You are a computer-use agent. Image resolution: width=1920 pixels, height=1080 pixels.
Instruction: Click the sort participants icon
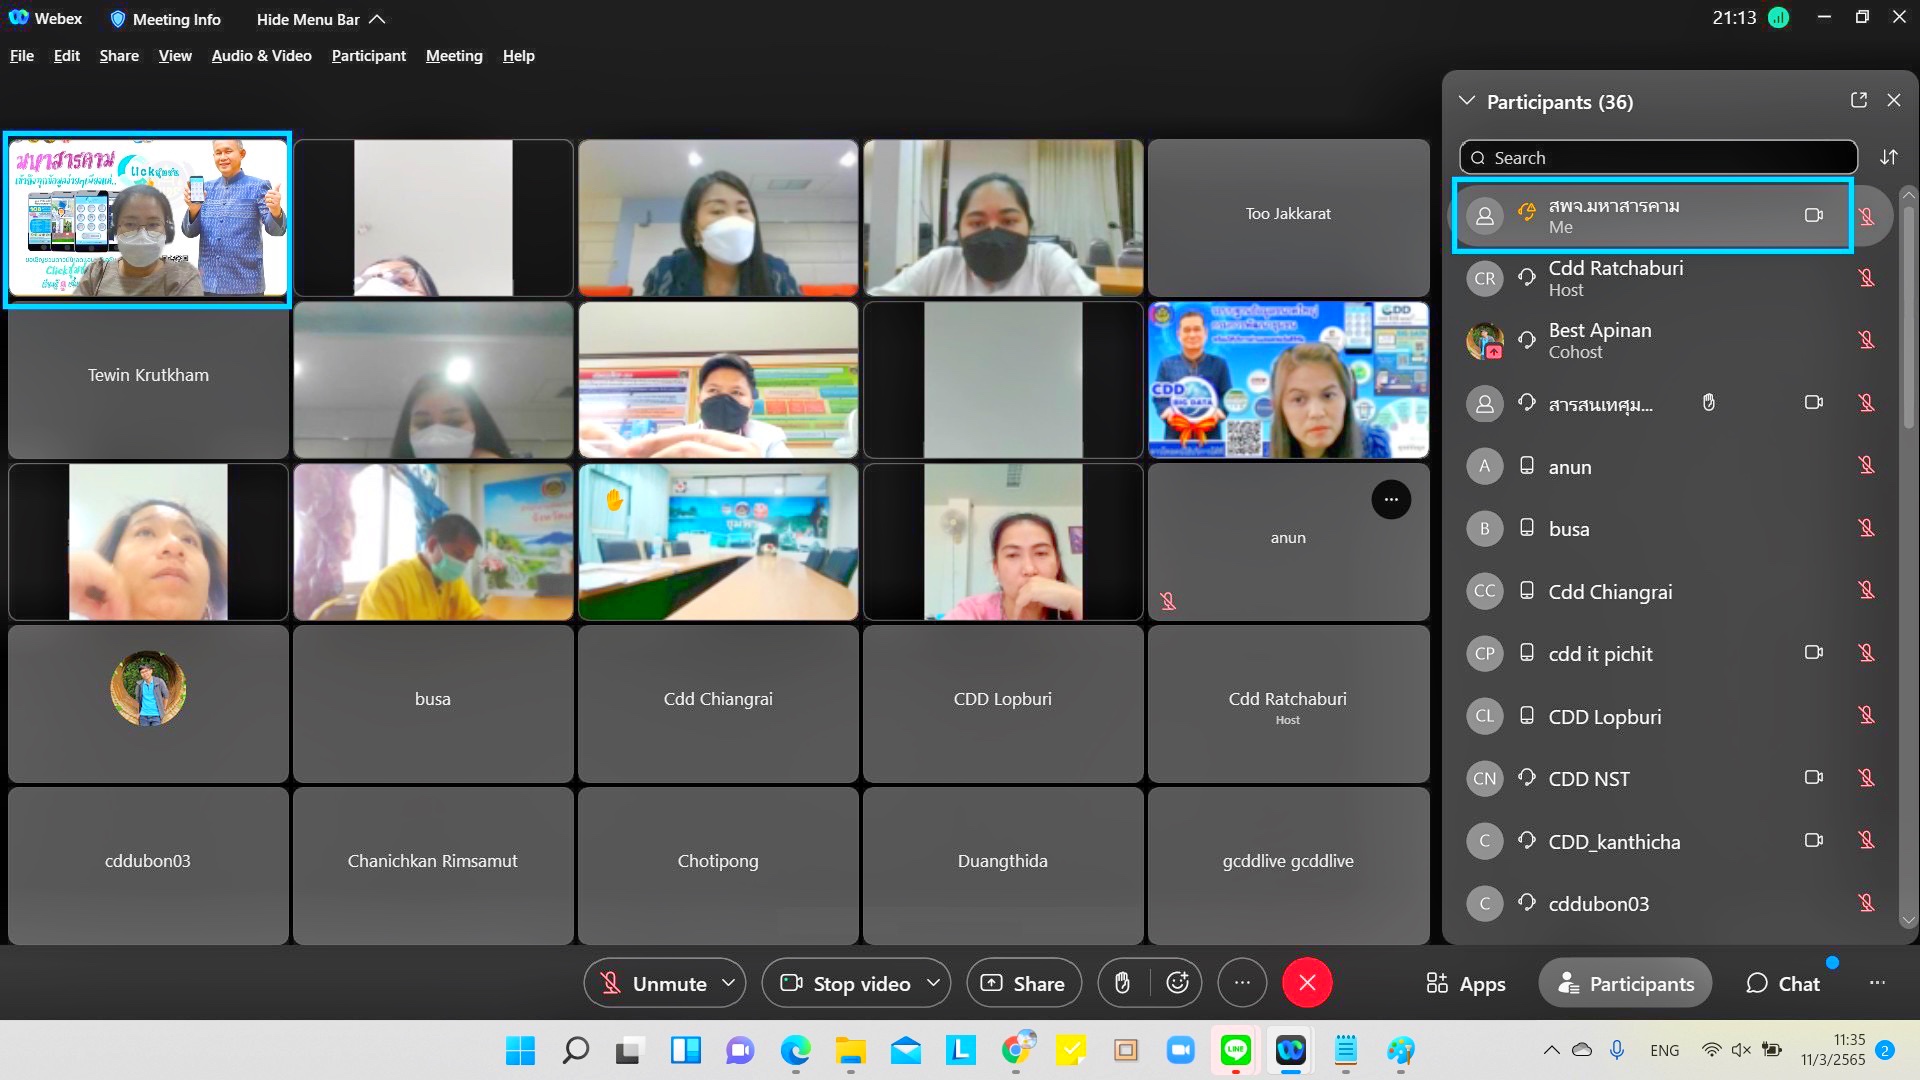[1888, 157]
